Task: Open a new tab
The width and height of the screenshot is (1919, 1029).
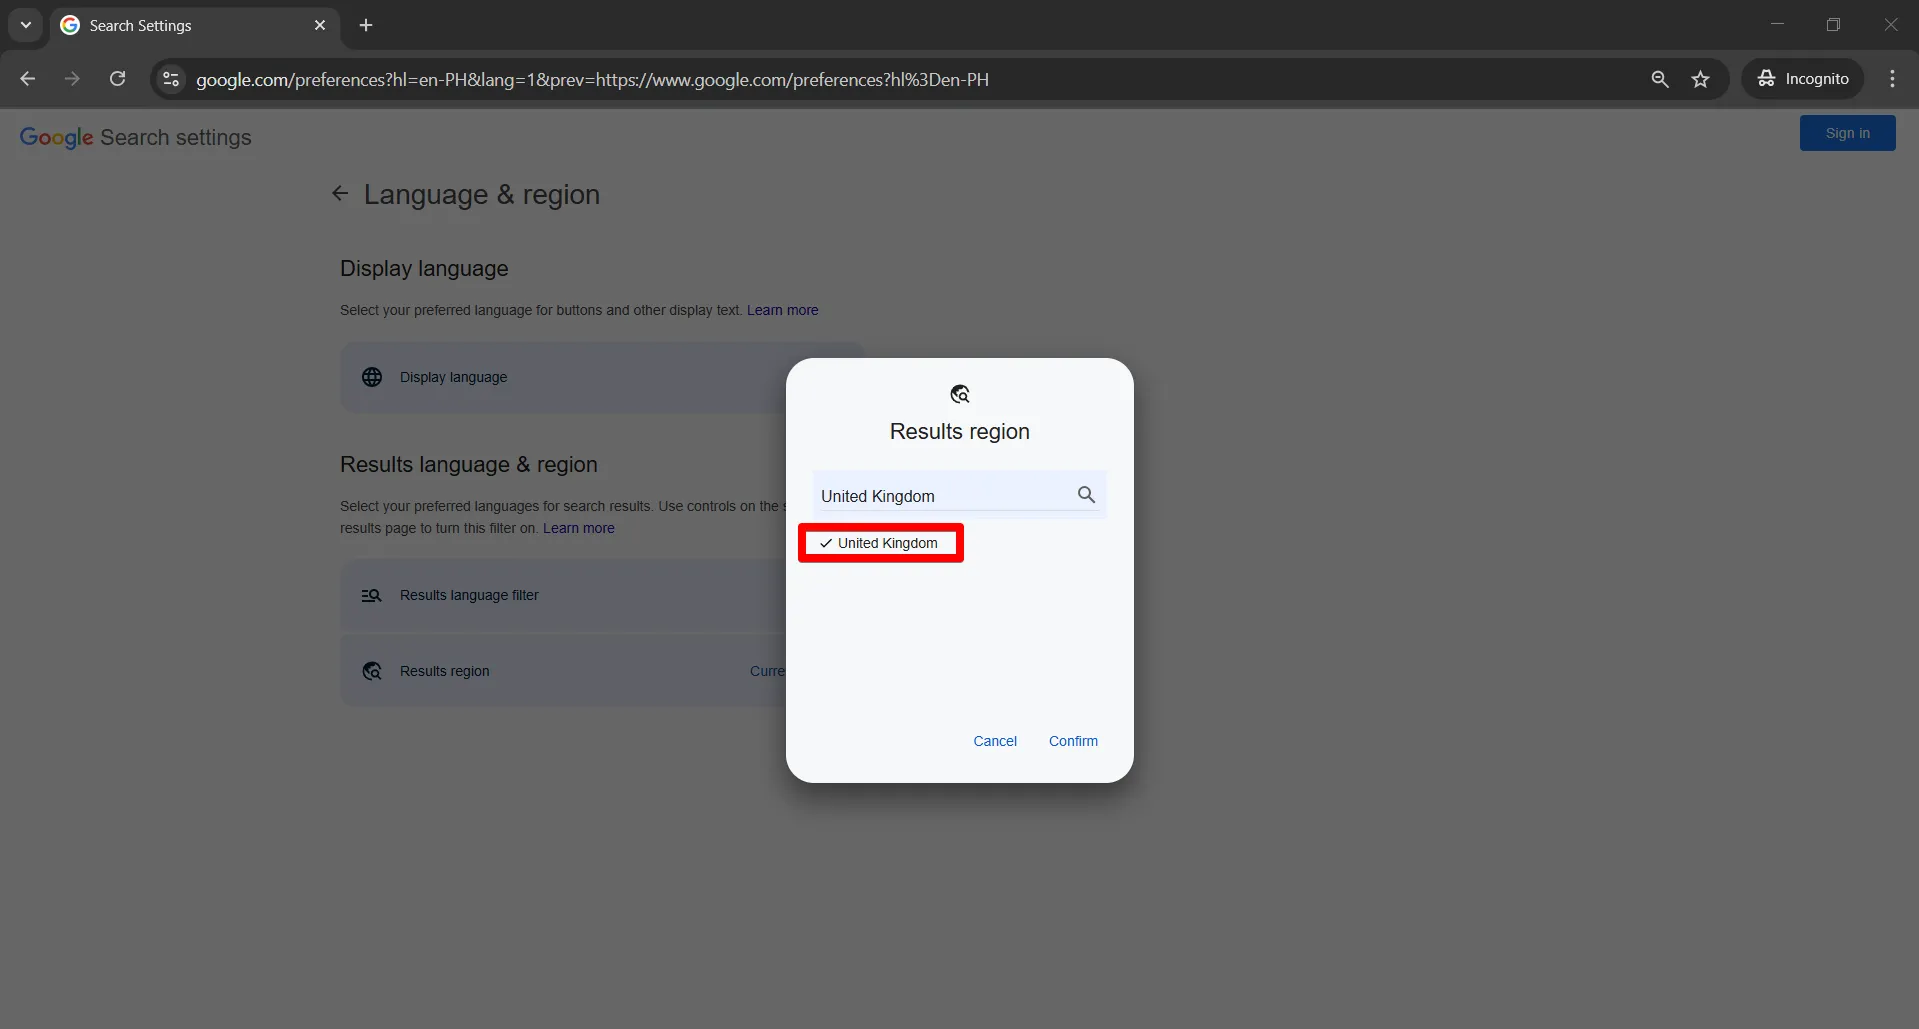Action: point(366,25)
